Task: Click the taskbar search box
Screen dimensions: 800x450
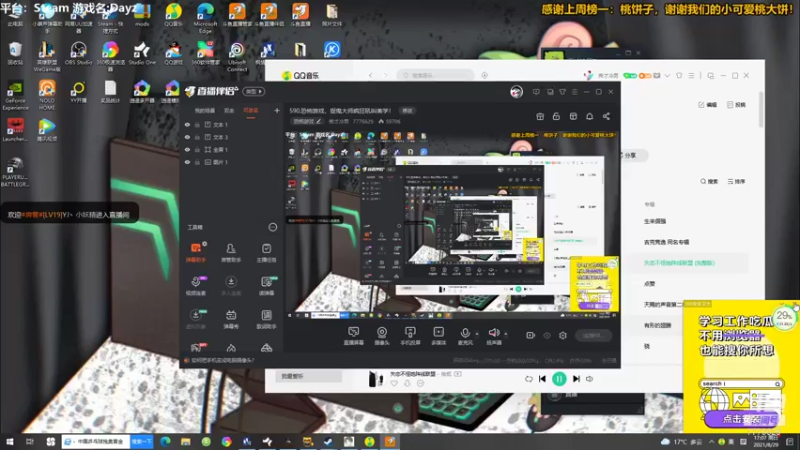Action: coord(96,441)
